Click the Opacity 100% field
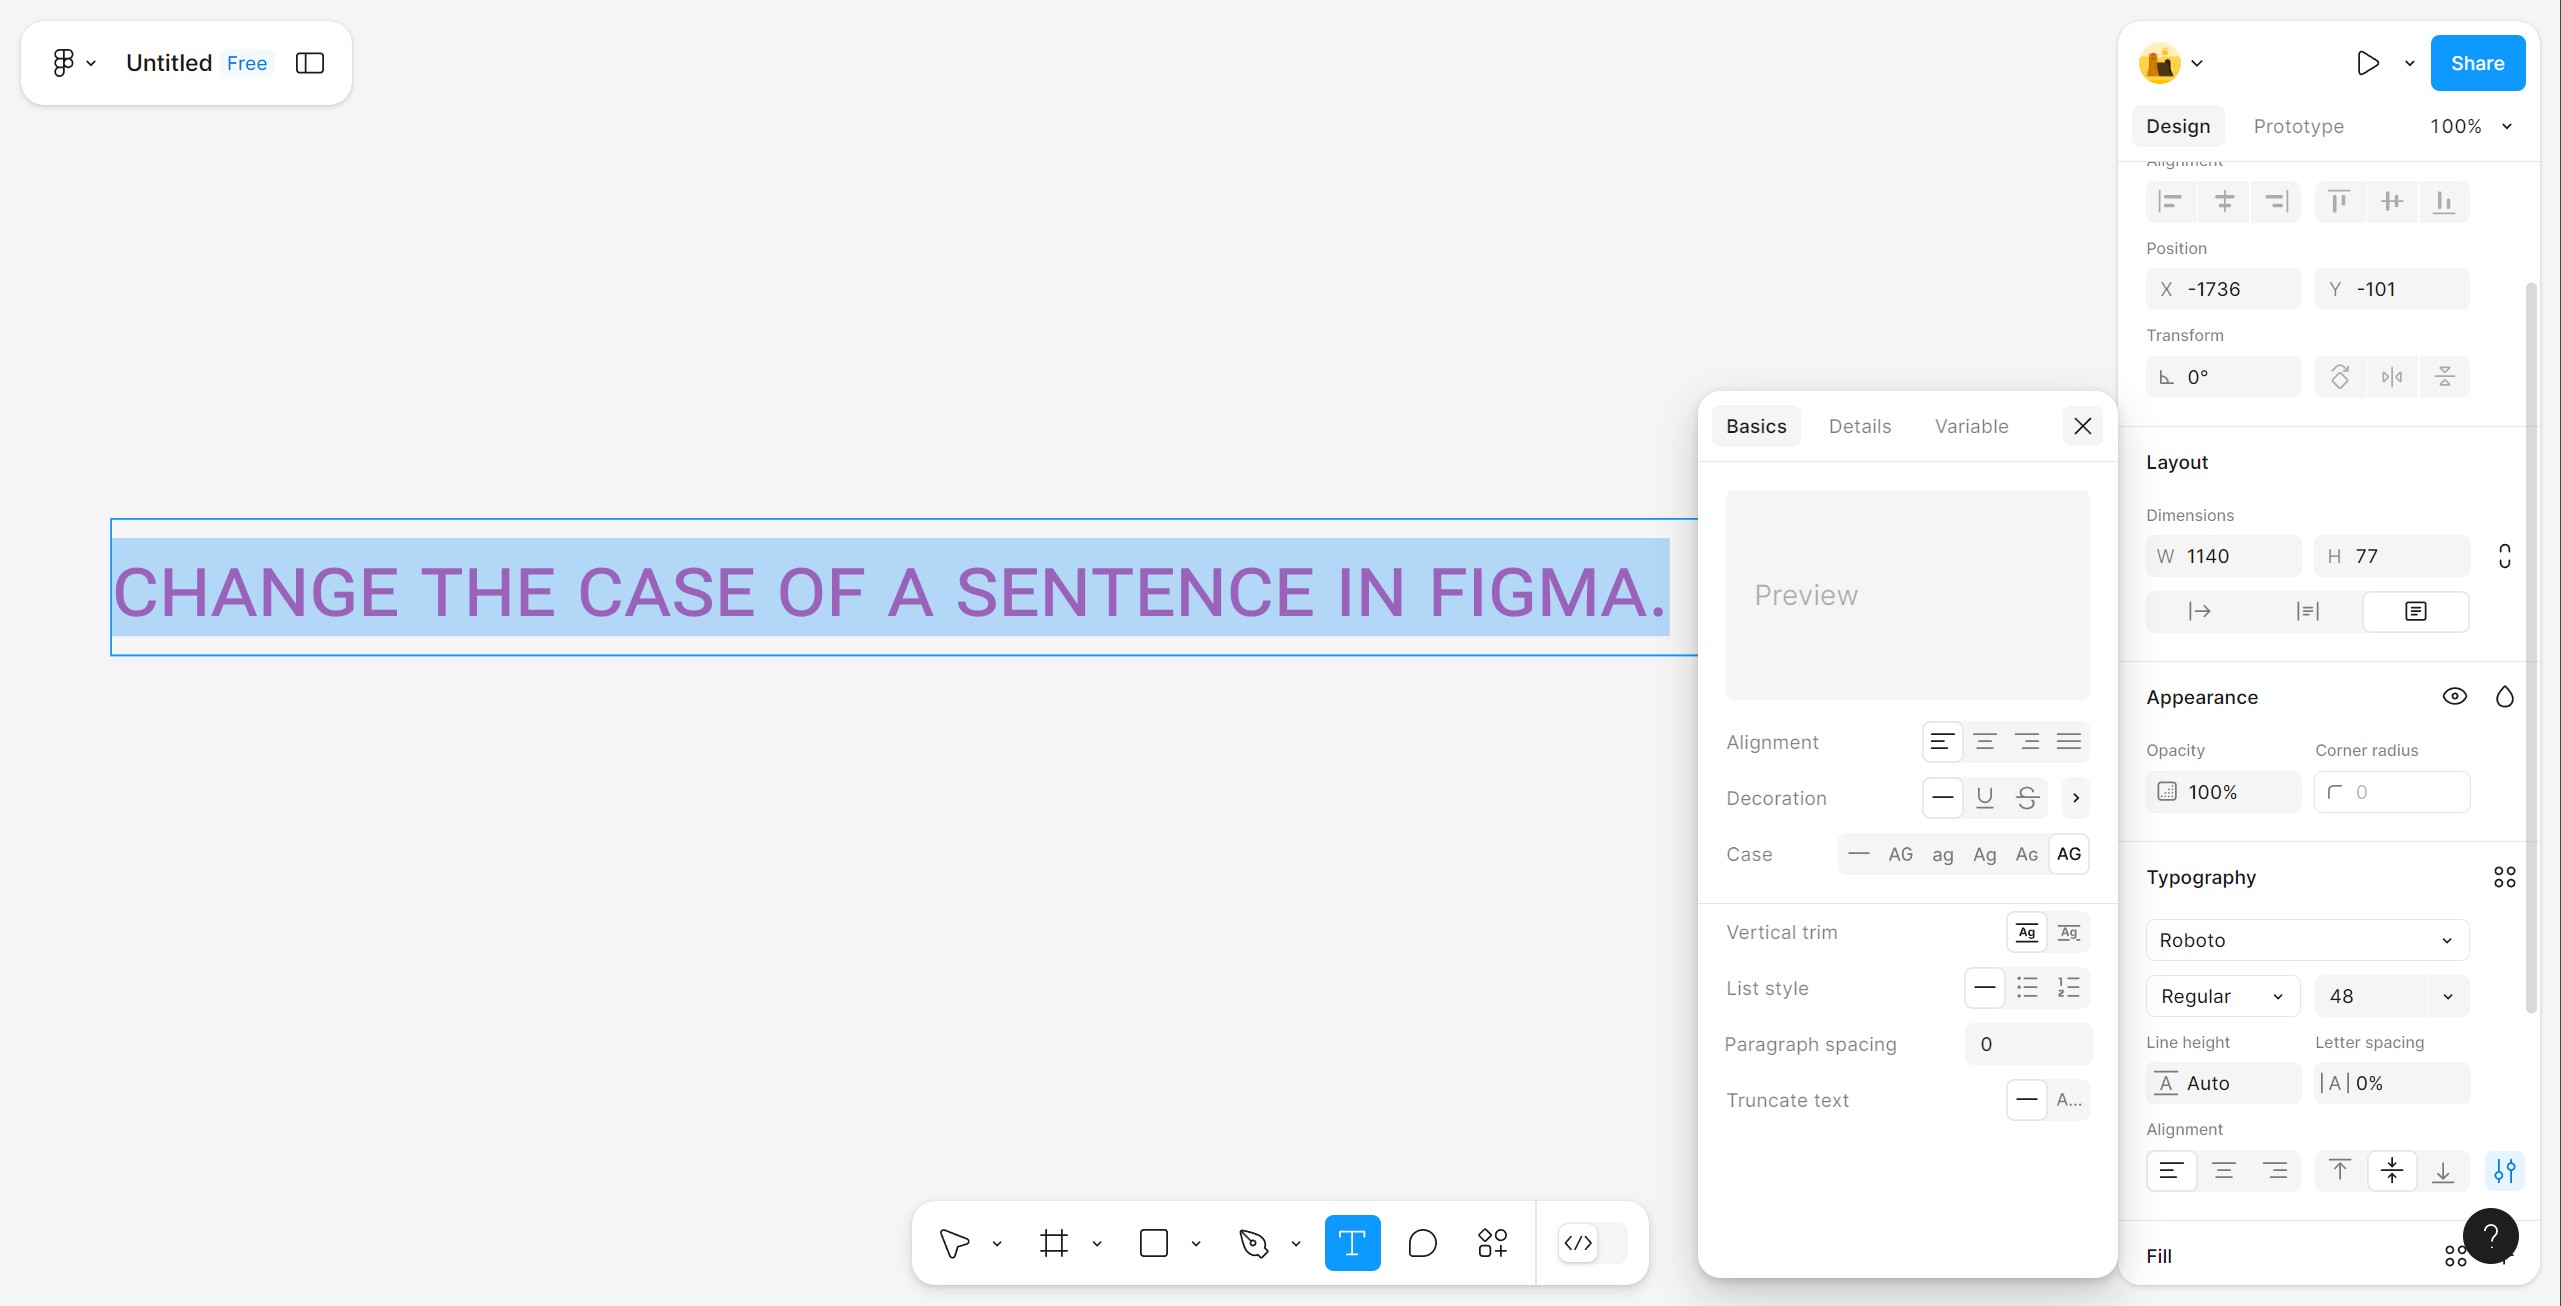Image resolution: width=2561 pixels, height=1306 pixels. tap(2223, 792)
